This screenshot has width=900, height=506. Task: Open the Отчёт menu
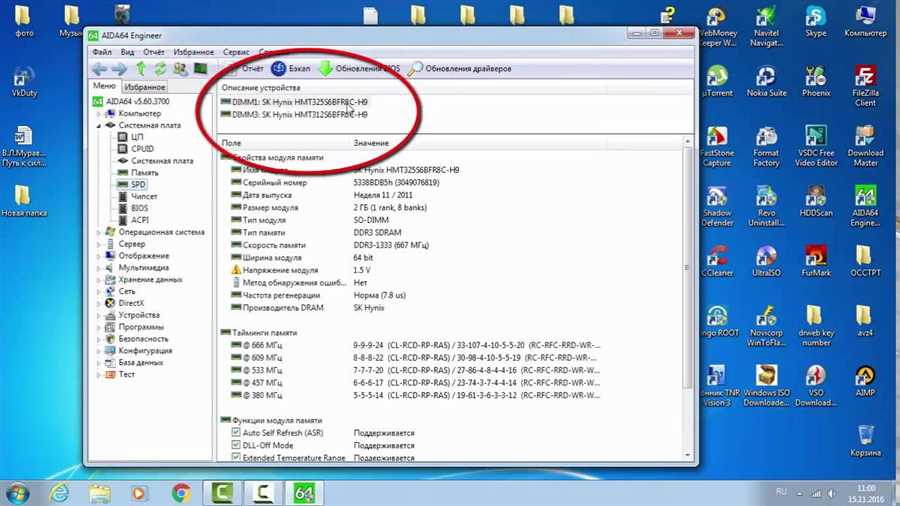click(x=154, y=52)
